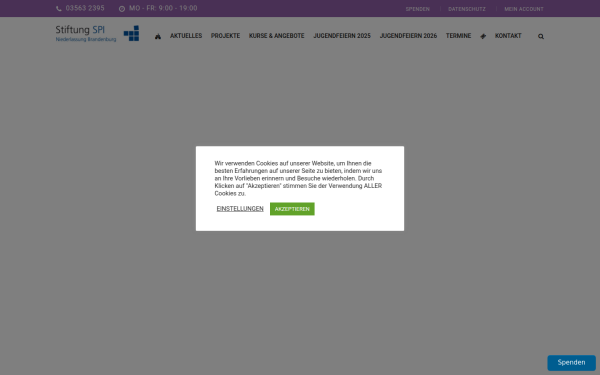
Task: Open Datenschutz link in top bar
Action: coord(467,9)
